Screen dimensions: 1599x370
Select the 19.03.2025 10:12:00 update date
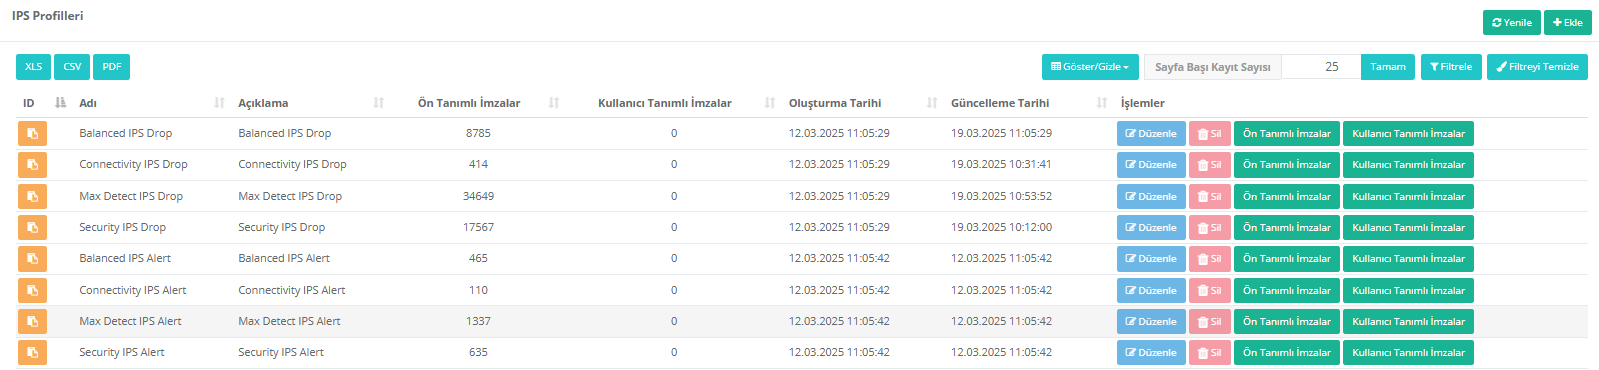pos(1001,227)
